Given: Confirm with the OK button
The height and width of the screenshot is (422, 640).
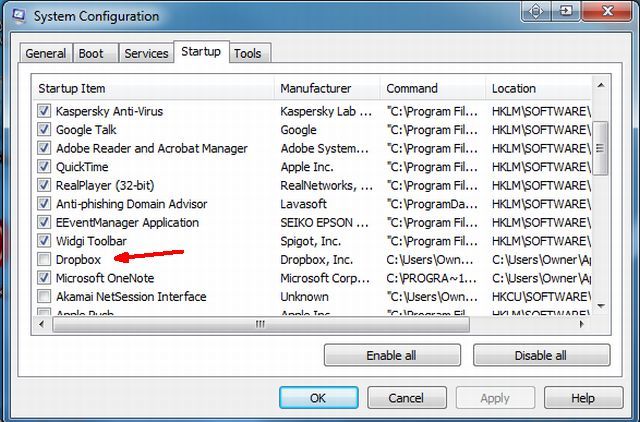Looking at the screenshot, I should pos(319,398).
